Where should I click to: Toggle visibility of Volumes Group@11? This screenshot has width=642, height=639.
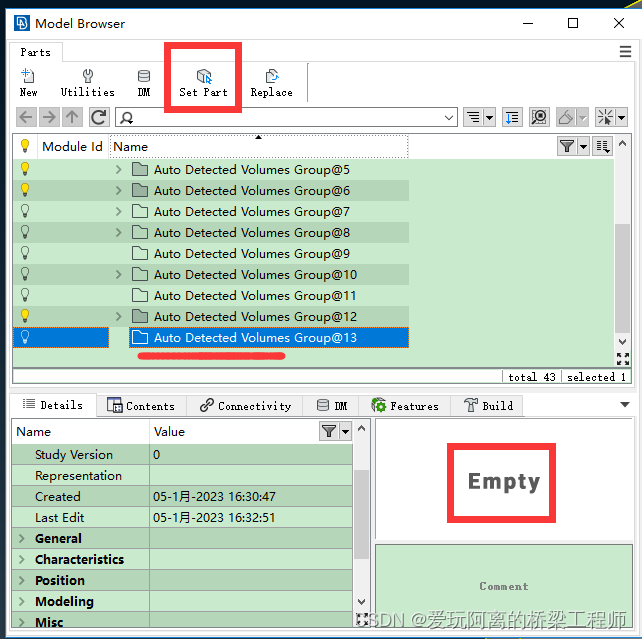click(x=25, y=295)
